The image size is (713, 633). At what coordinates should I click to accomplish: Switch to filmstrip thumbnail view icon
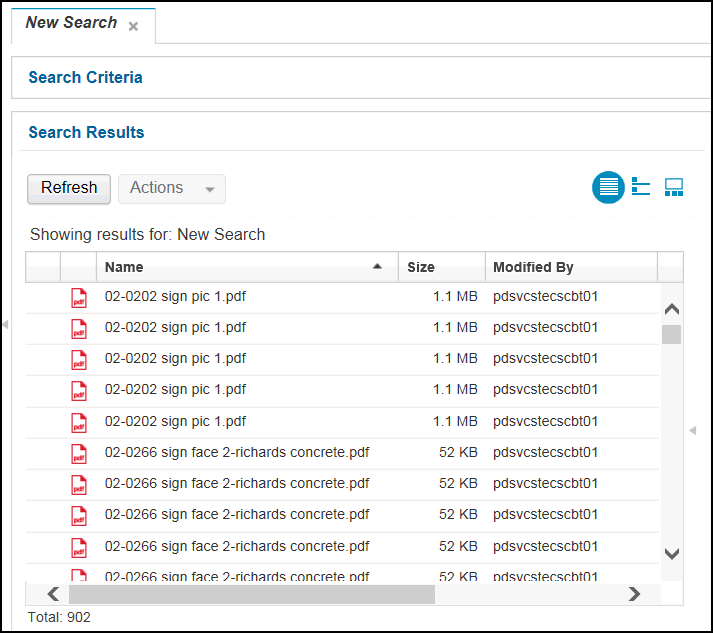673,187
